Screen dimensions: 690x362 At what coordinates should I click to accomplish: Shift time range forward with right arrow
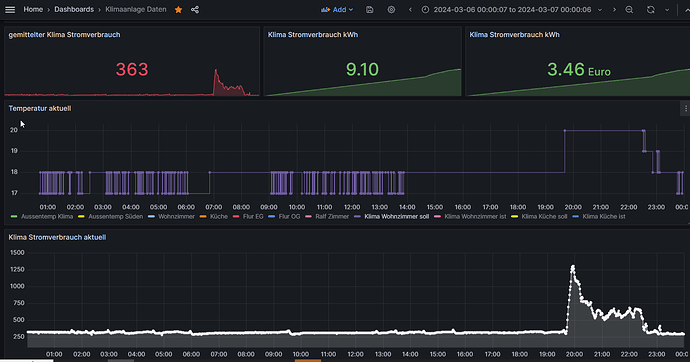click(614, 10)
